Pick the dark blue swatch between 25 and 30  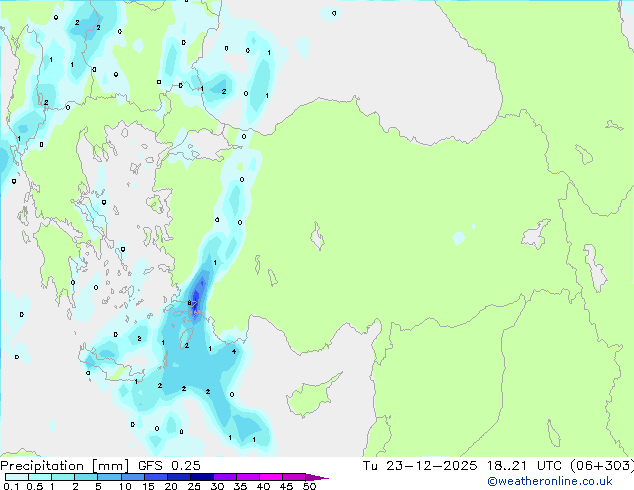point(202,477)
